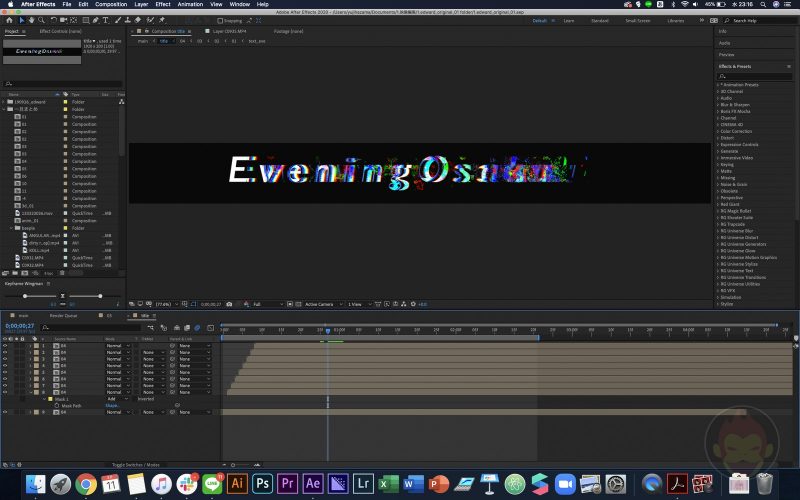Hide layer 1 using its eye icon
800x500 pixels.
[5, 345]
